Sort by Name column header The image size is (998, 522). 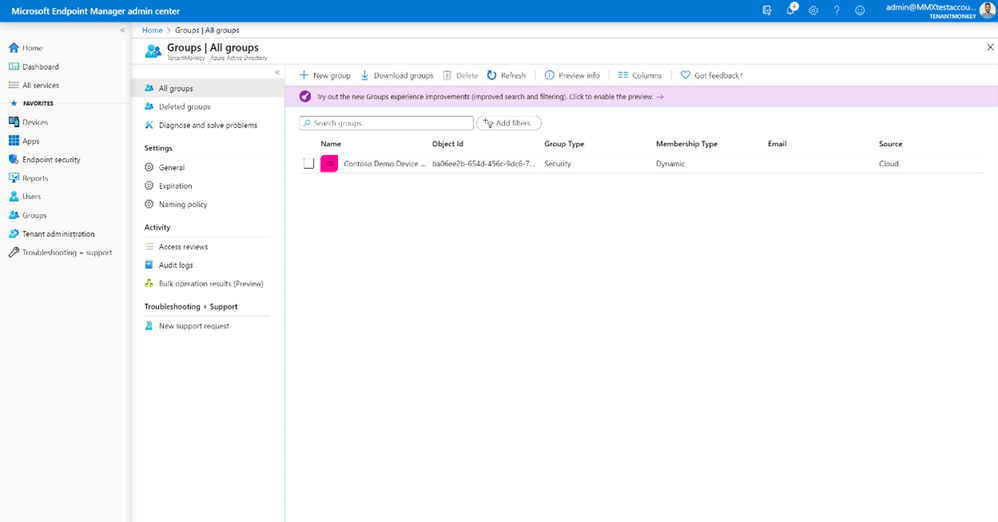click(x=331, y=144)
